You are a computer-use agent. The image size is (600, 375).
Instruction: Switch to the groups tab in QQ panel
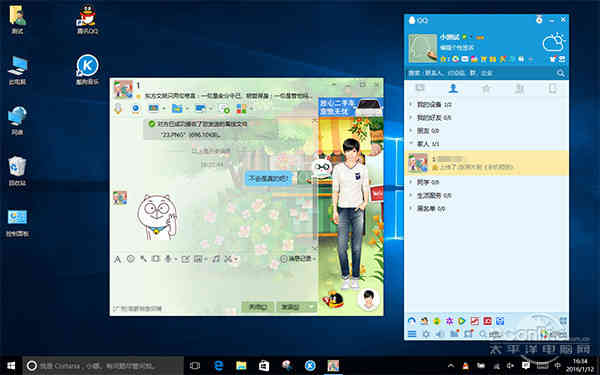[x=519, y=88]
